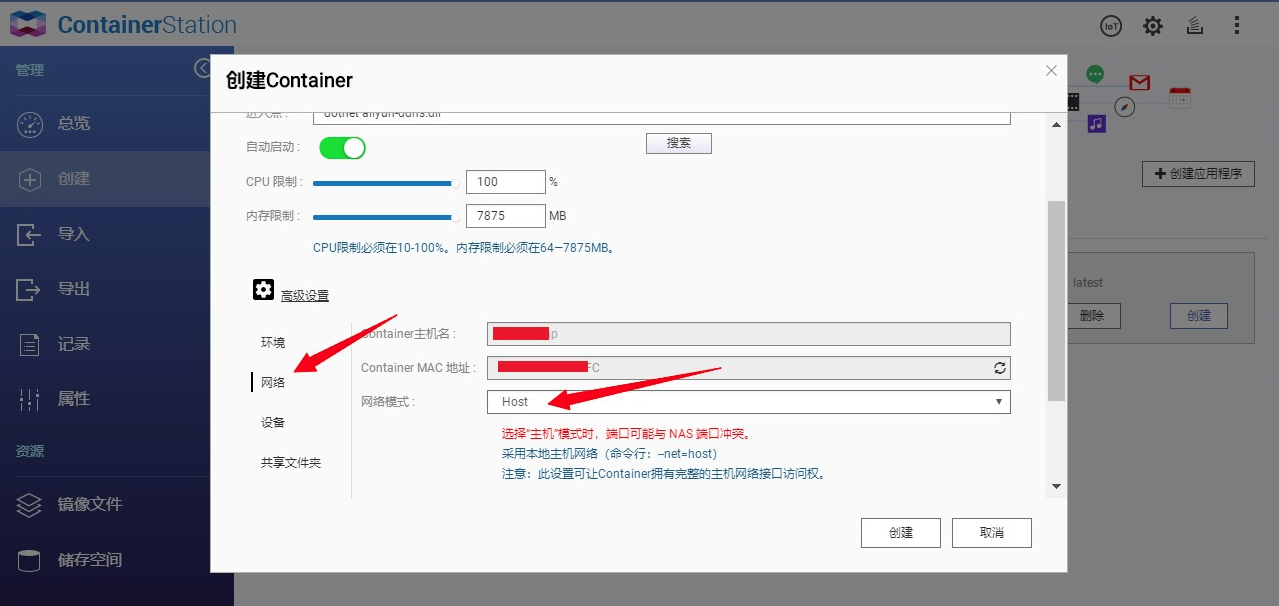The width and height of the screenshot is (1279, 606).
Task: Select 导出 in the sidebar
Action: 74,289
